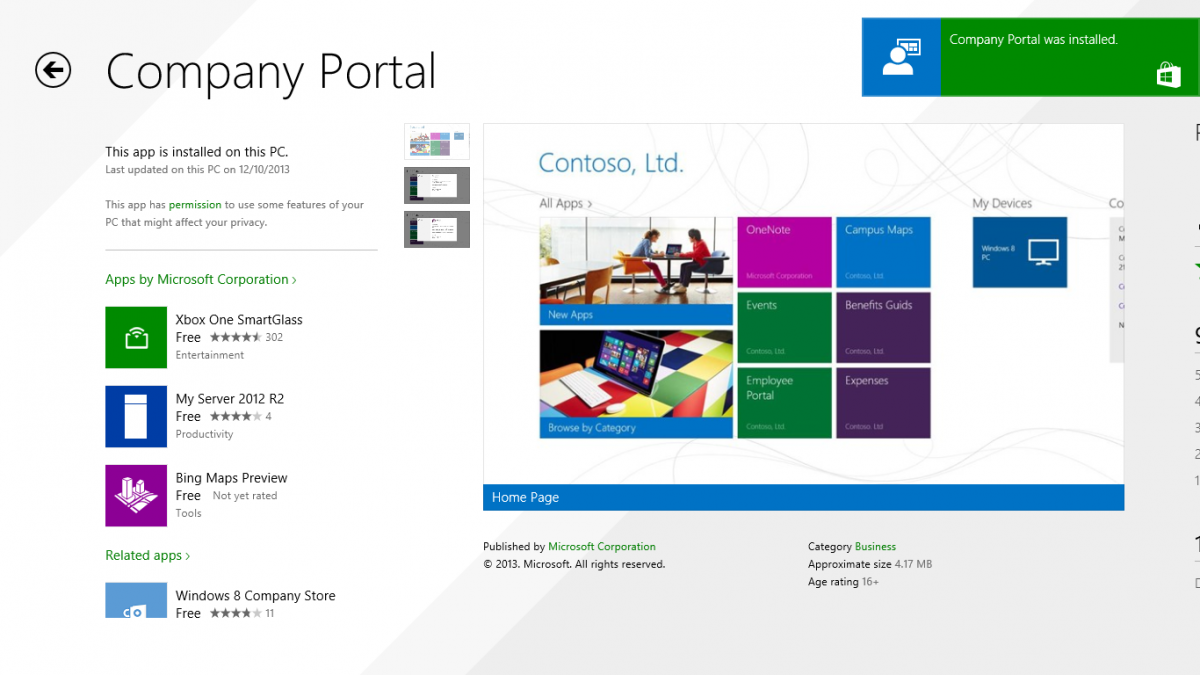Image resolution: width=1200 pixels, height=675 pixels.
Task: Click Xbox One SmartGlass star rating
Action: [236, 338]
